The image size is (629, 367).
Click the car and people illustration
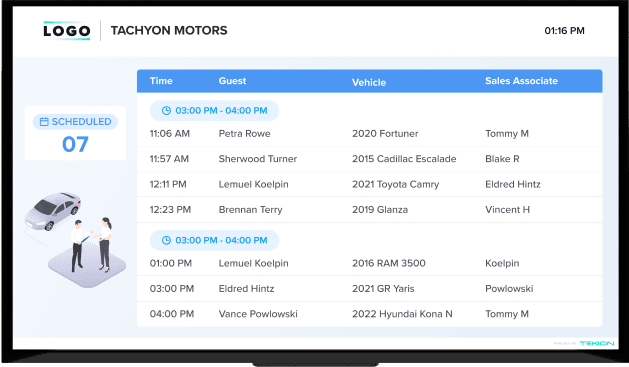tap(75, 239)
